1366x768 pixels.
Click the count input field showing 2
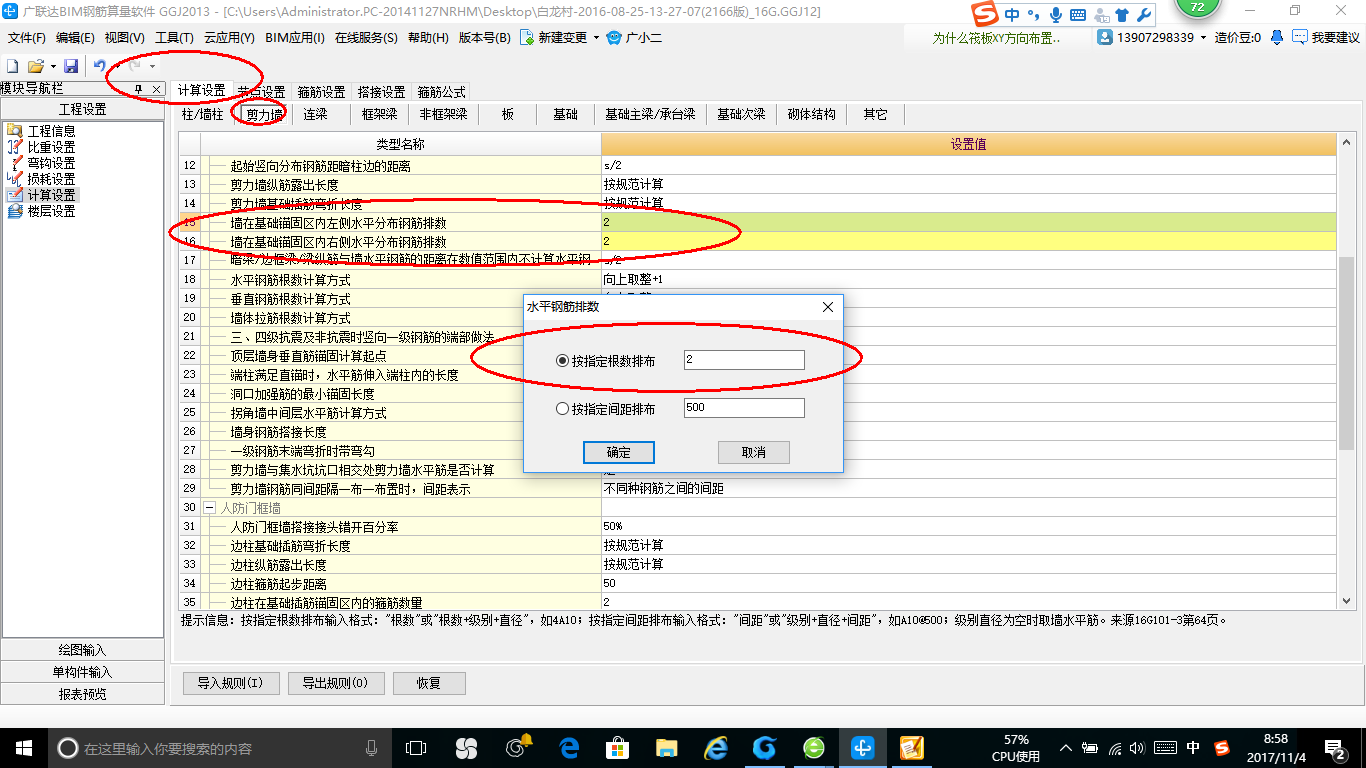pyautogui.click(x=744, y=360)
